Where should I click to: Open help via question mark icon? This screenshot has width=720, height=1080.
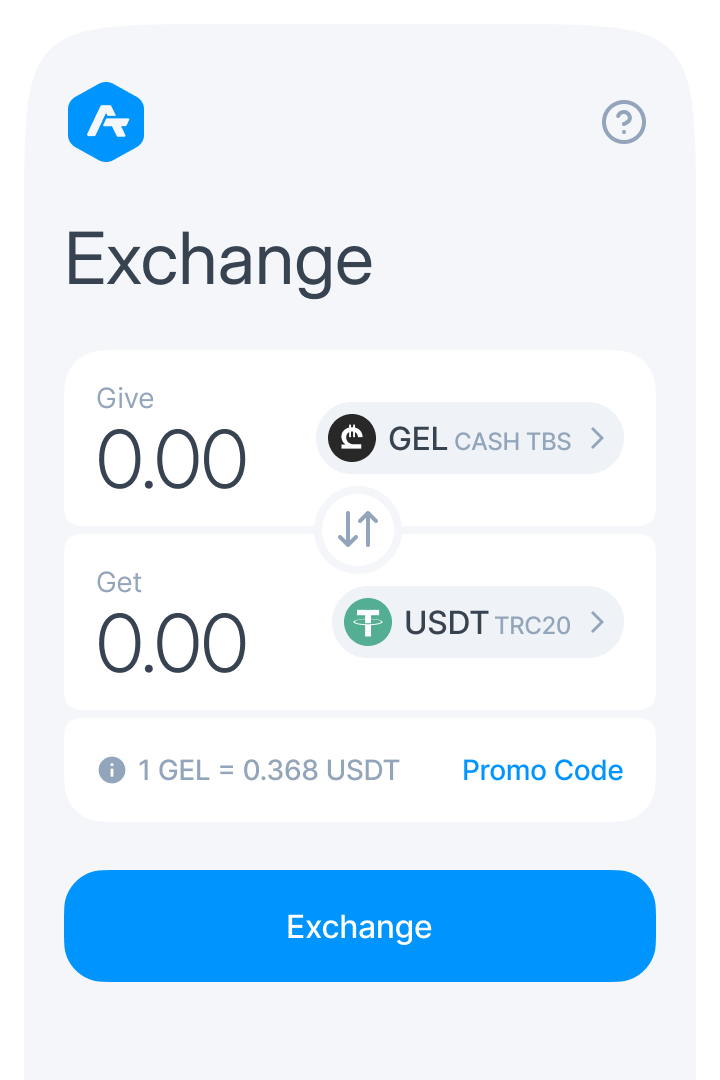tap(624, 123)
